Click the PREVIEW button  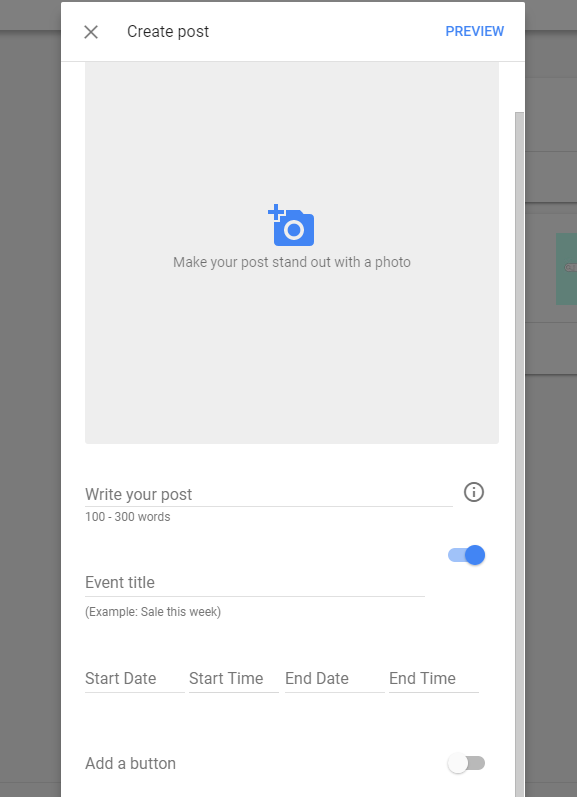coord(475,32)
